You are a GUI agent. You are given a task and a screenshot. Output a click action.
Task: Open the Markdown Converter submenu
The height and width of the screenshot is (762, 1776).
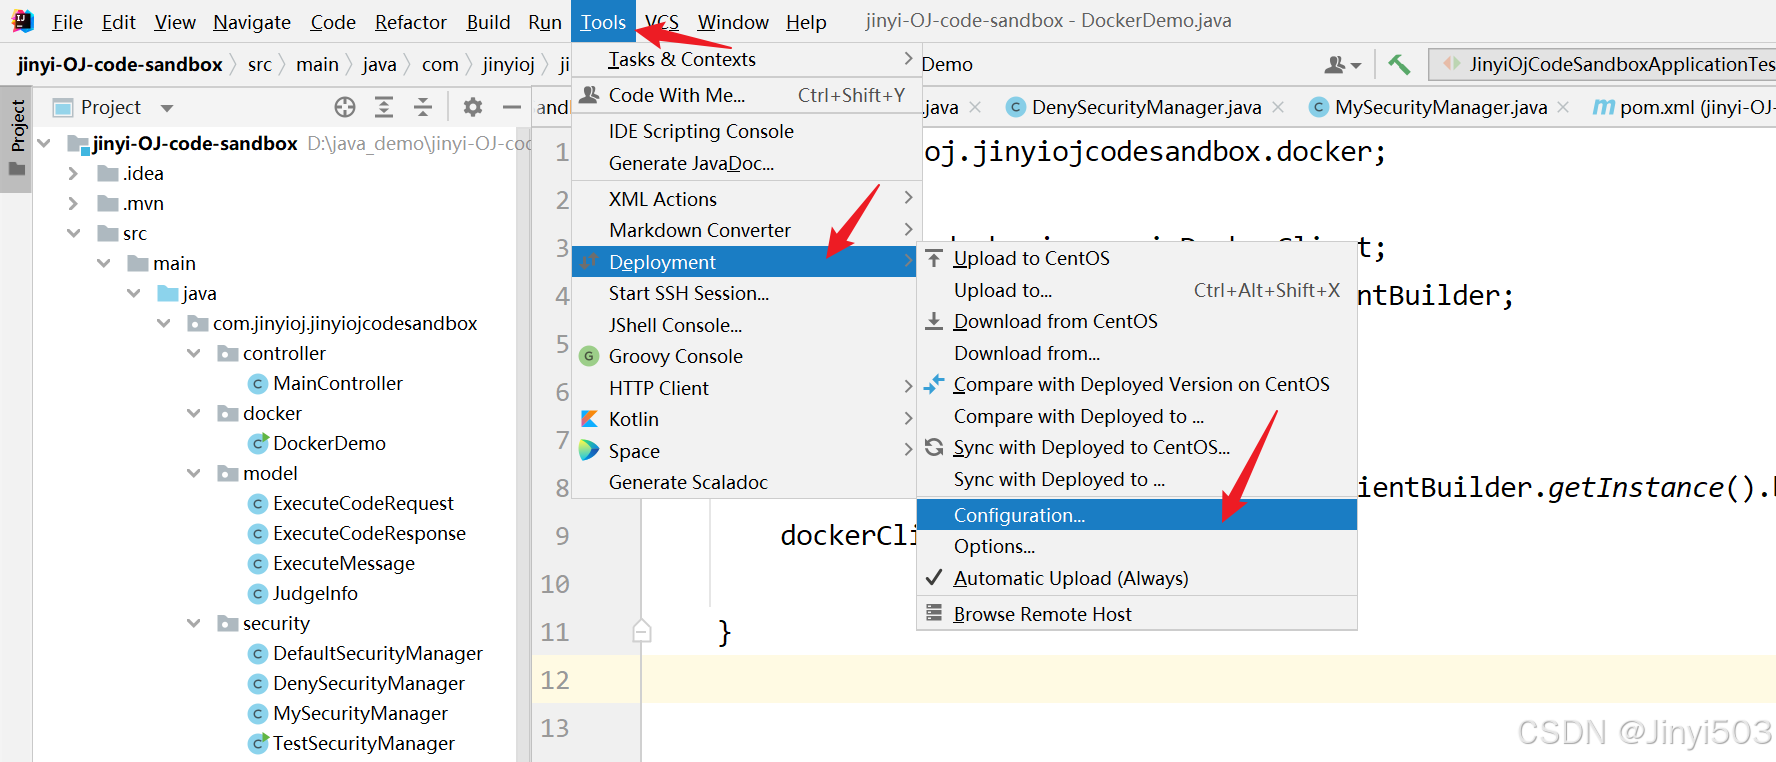(x=744, y=230)
